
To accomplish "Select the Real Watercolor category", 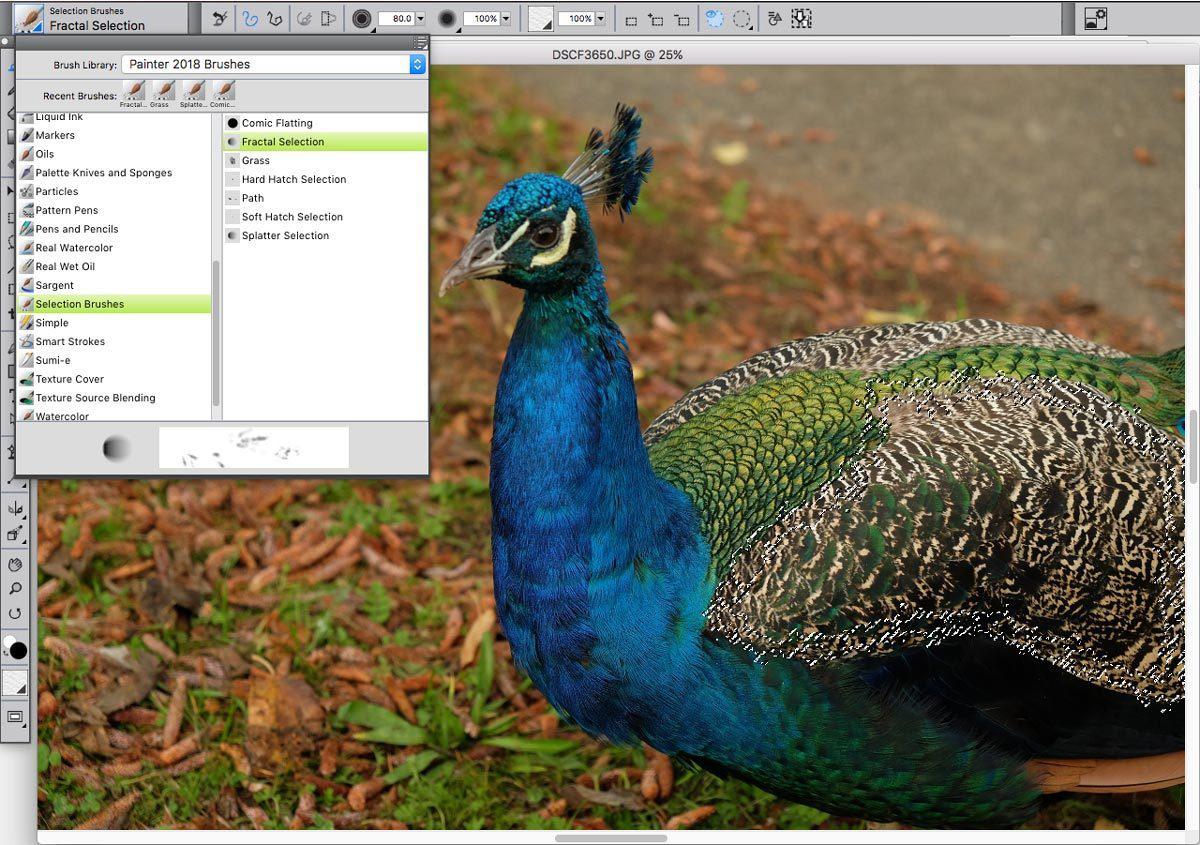I will (114, 248).
